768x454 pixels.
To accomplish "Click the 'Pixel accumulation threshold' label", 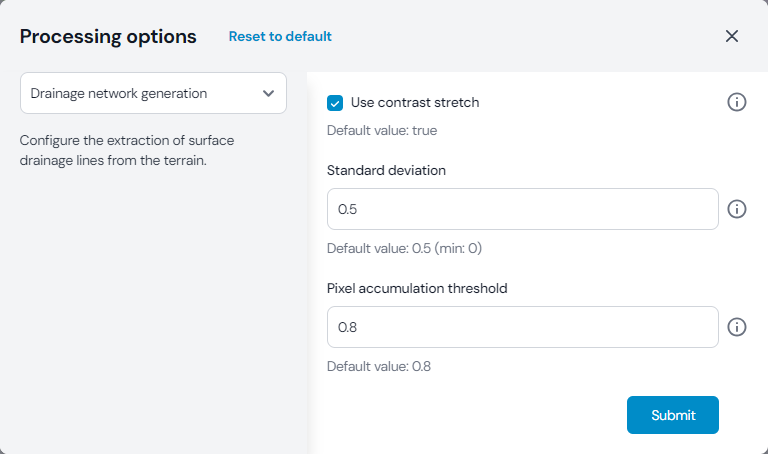I will [x=417, y=288].
